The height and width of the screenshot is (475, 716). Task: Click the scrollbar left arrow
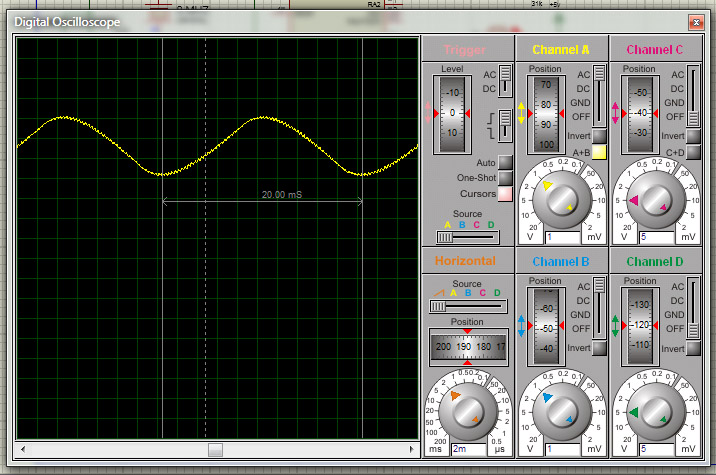pos(23,449)
